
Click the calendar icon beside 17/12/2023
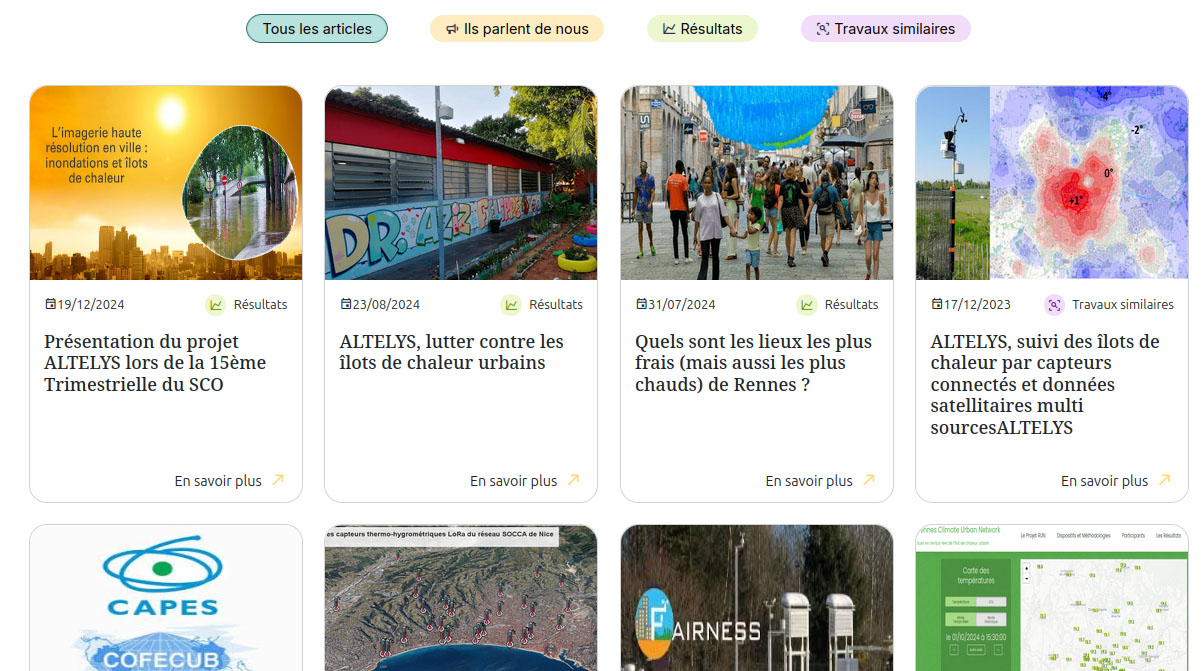(937, 304)
